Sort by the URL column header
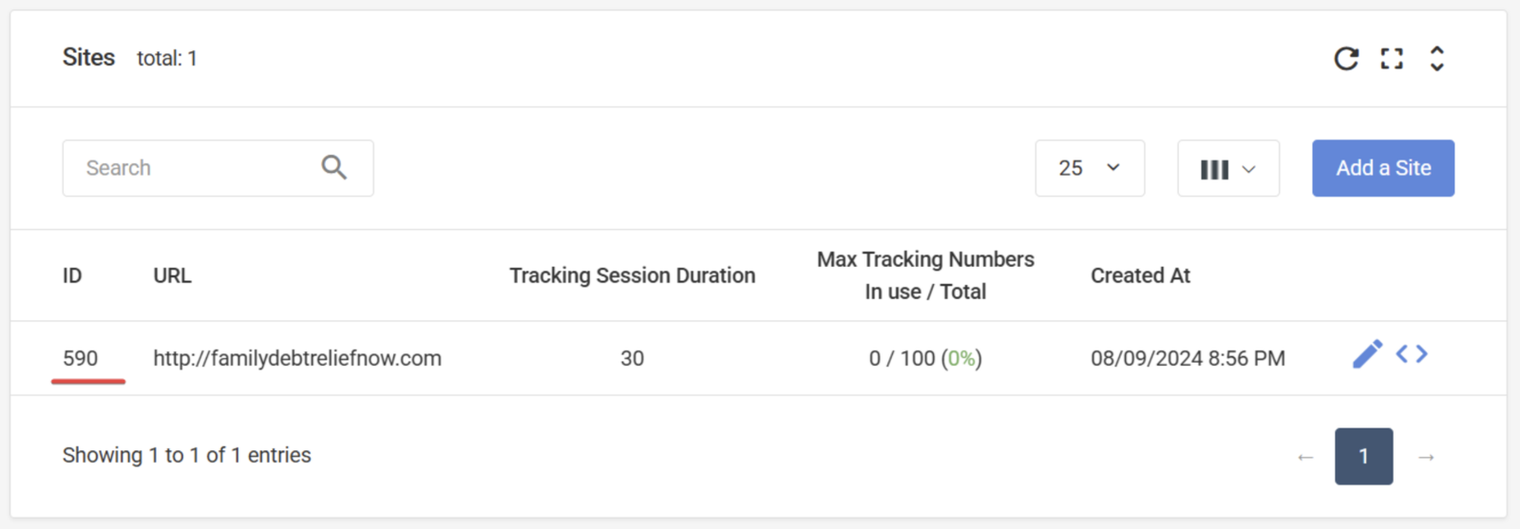The image size is (1520, 529). coord(172,276)
